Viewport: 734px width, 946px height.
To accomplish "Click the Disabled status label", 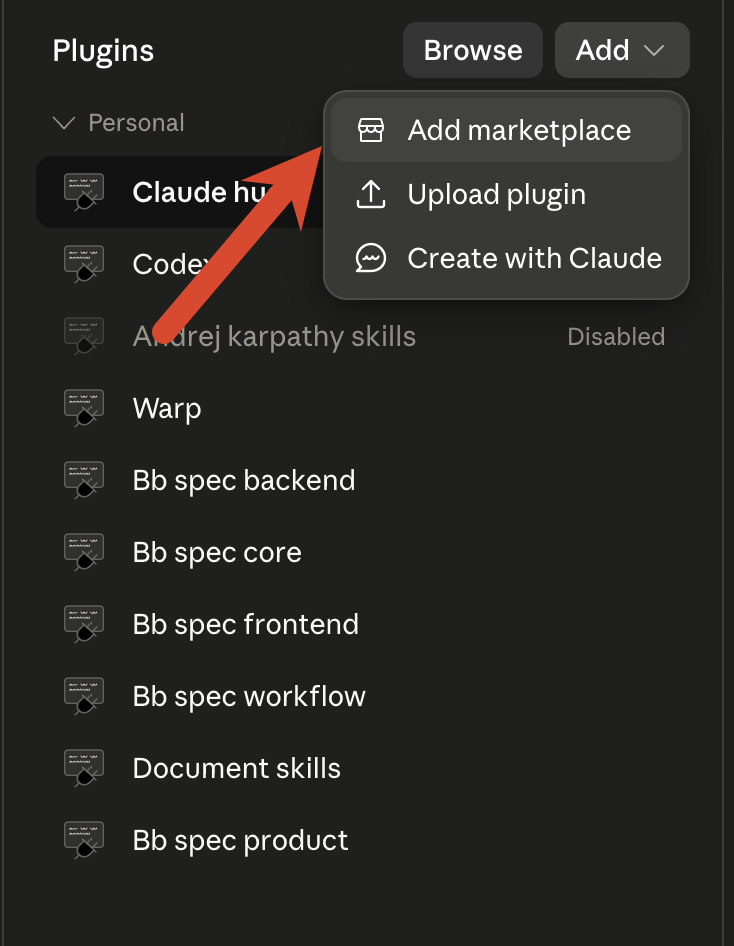I will click(616, 337).
